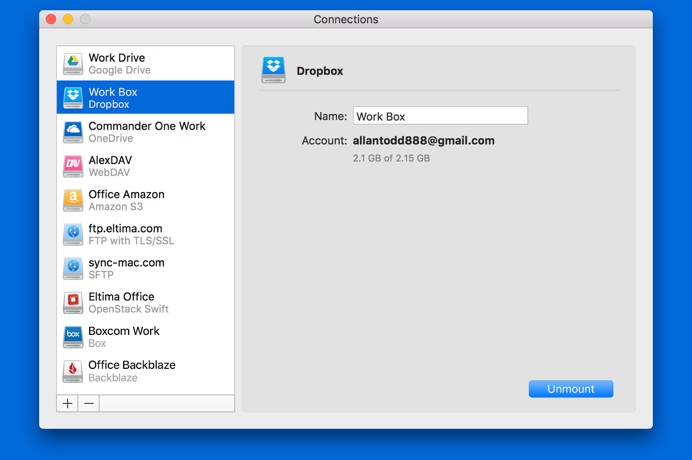692x460 pixels.
Task: Select the Work Box connection name
Action: (x=113, y=92)
